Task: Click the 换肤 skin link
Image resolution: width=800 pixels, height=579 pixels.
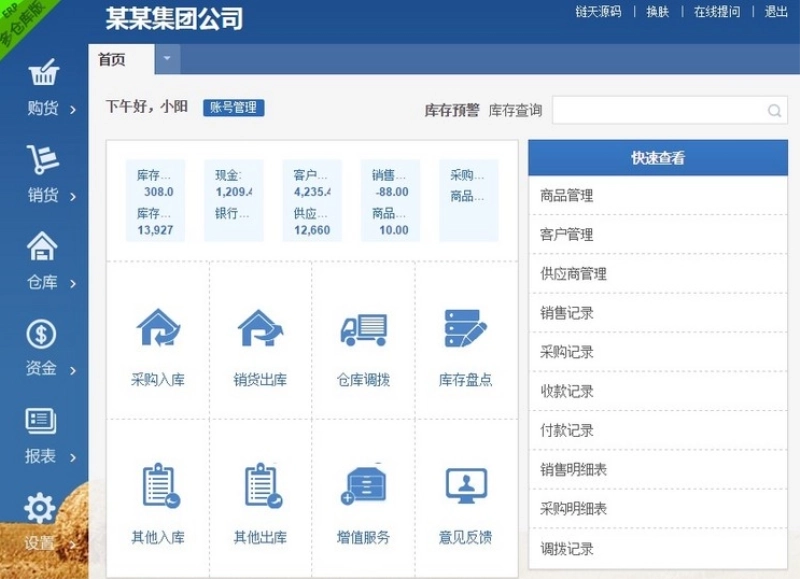Action: click(x=658, y=12)
